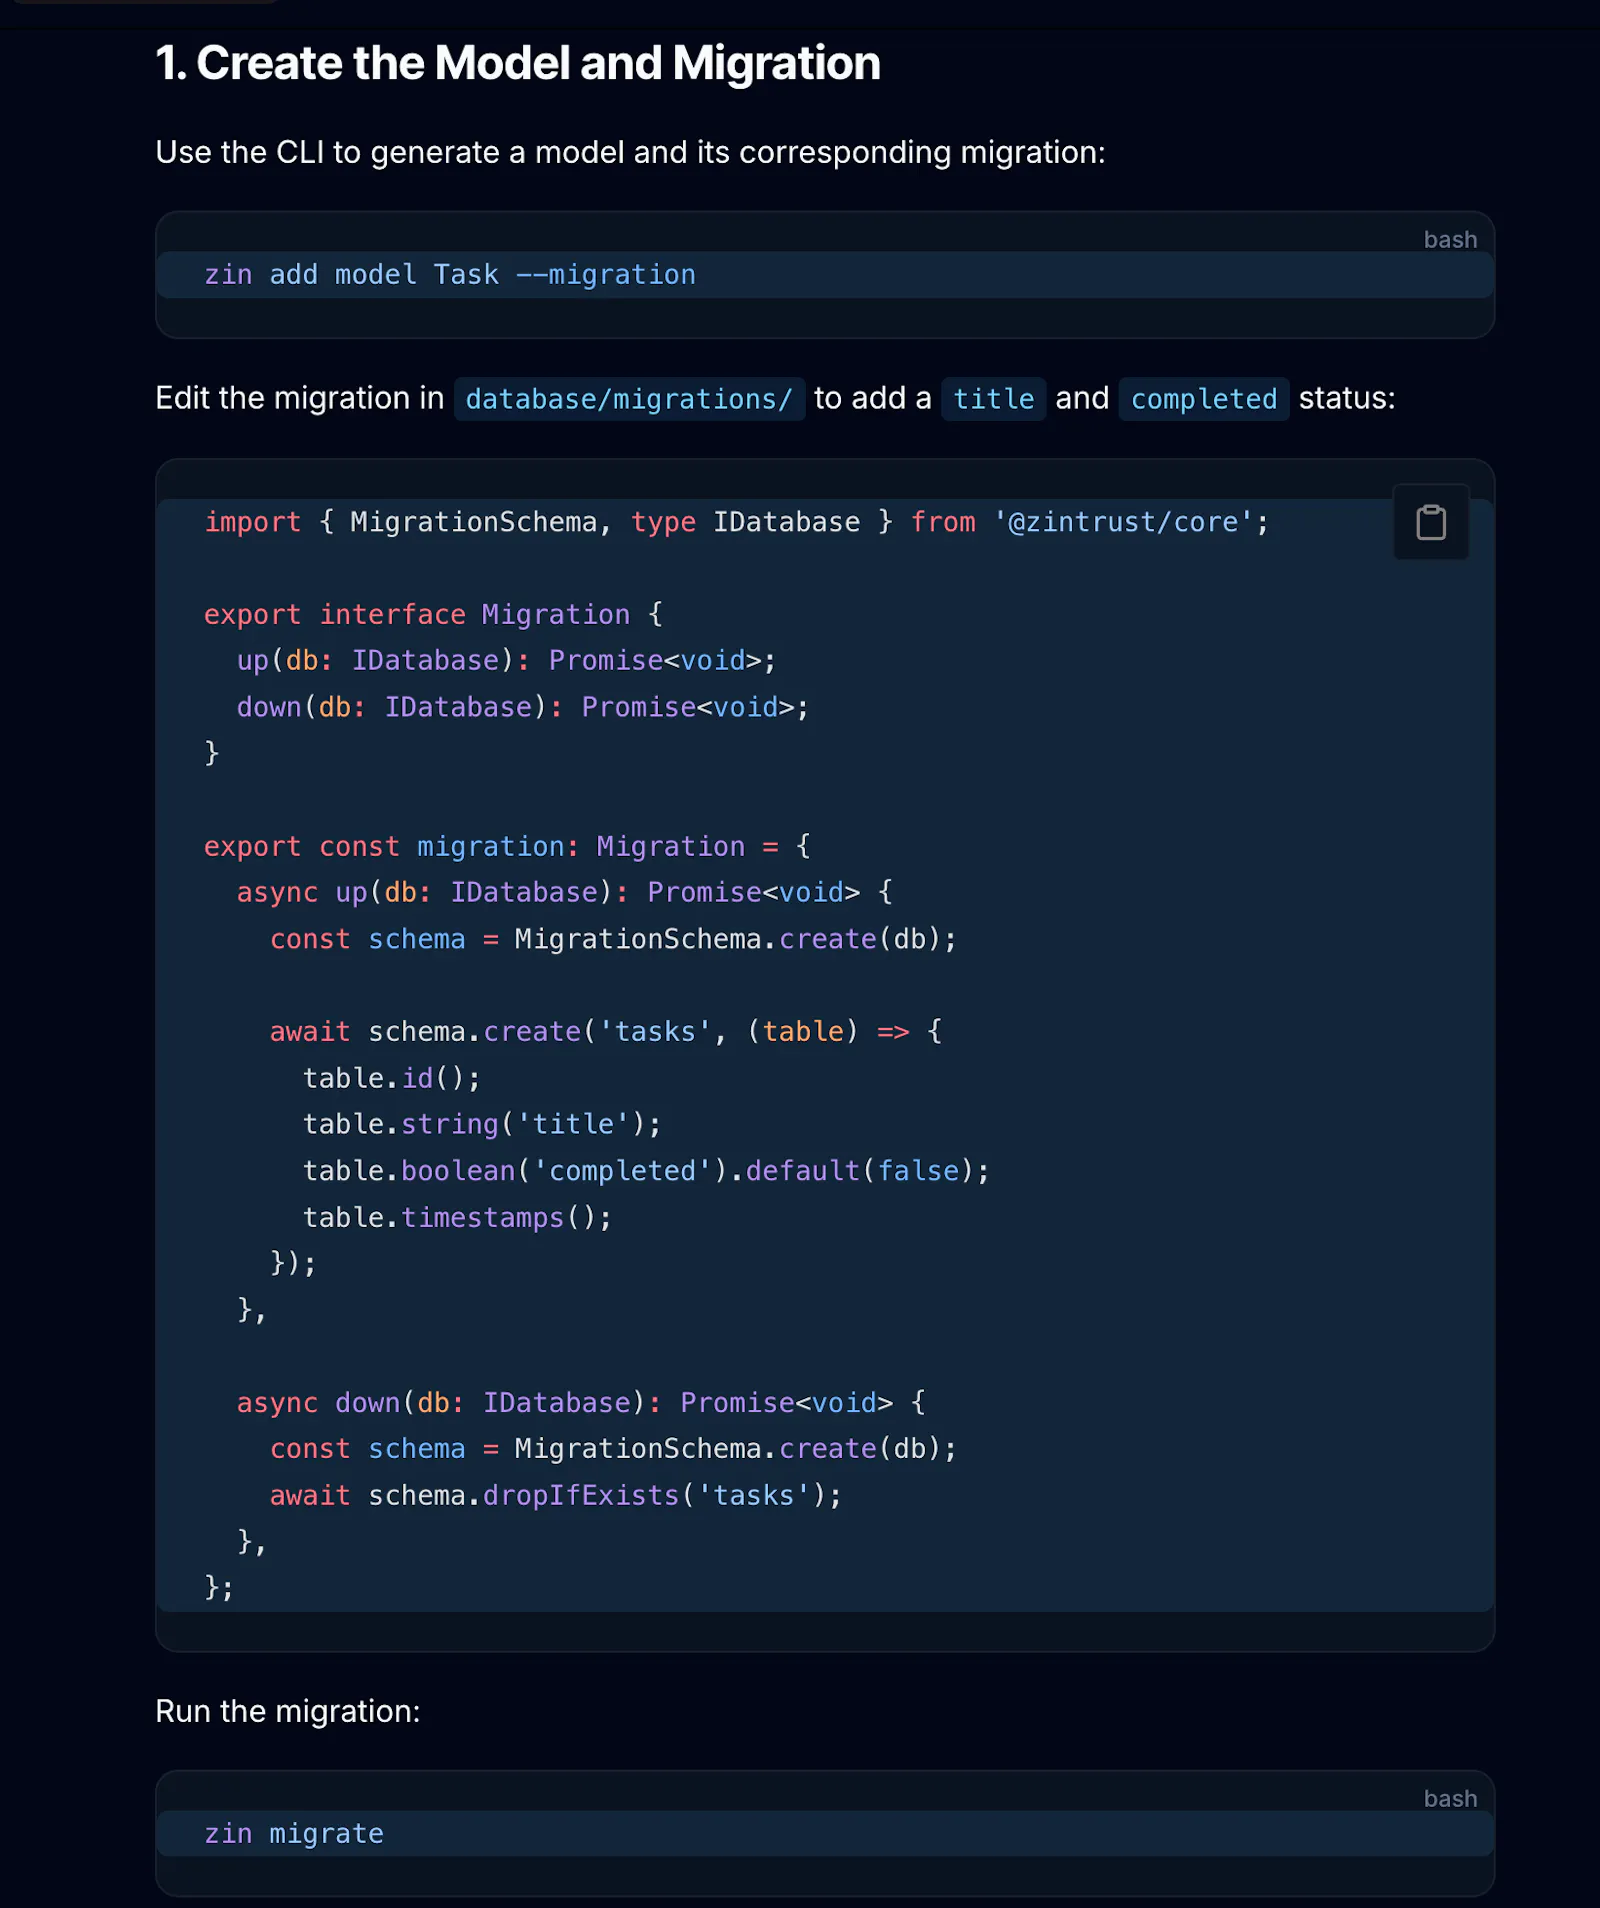The image size is (1600, 1908).
Task: Click the 'table.id();' line
Action: click(x=392, y=1078)
